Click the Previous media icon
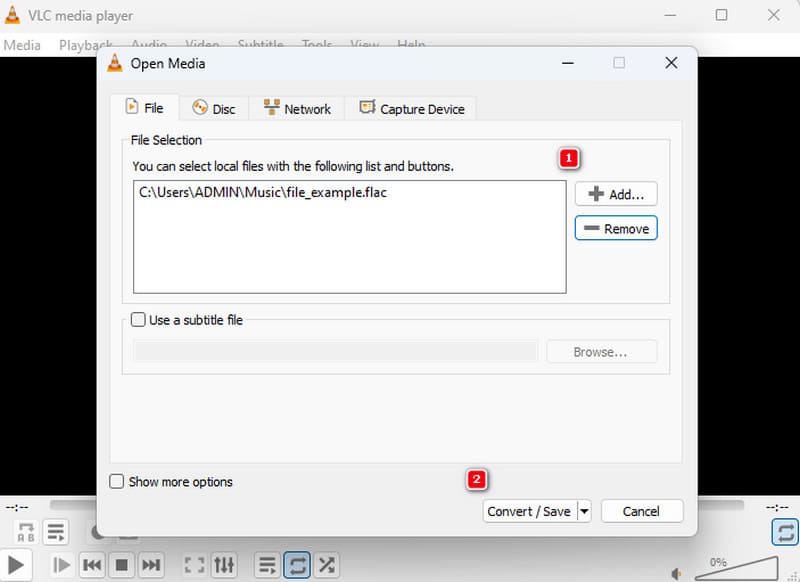Image resolution: width=800 pixels, height=582 pixels. [x=91, y=565]
